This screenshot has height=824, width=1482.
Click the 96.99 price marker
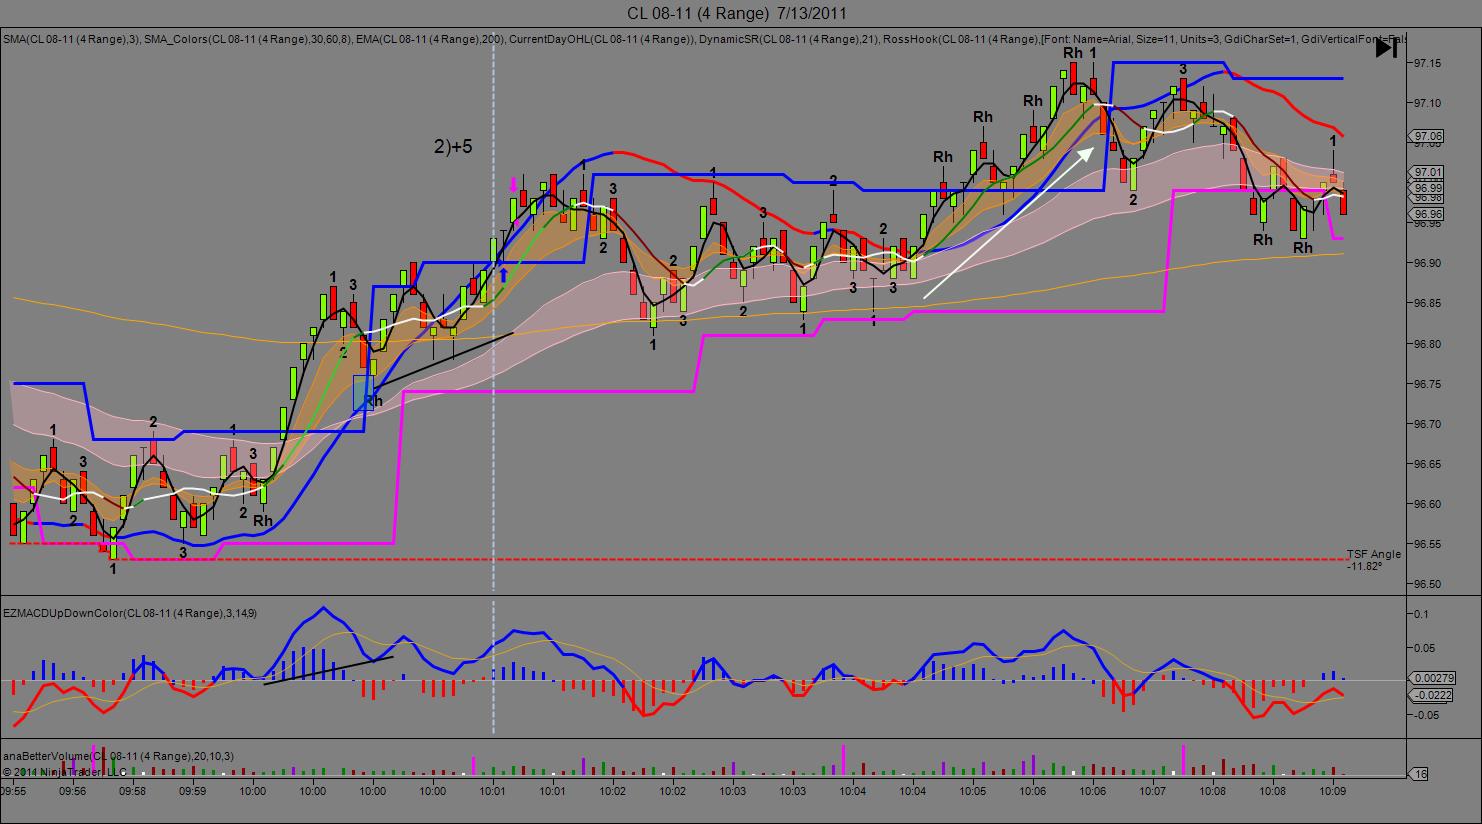point(1429,188)
